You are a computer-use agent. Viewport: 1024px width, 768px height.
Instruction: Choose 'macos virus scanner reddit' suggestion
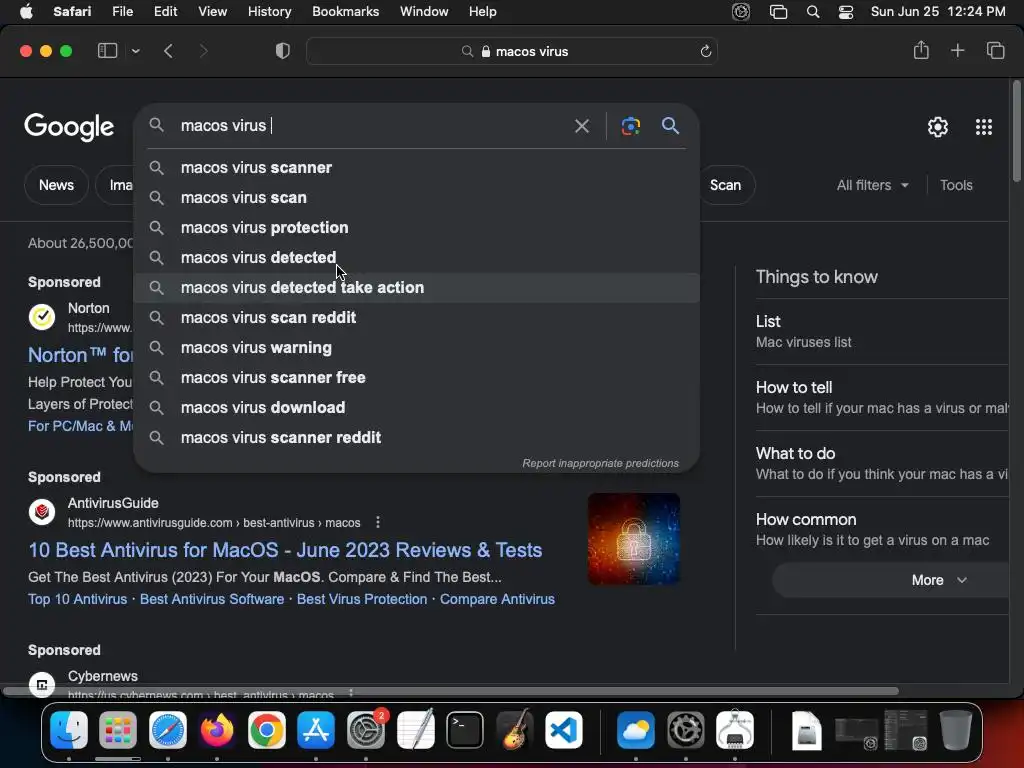(417, 438)
